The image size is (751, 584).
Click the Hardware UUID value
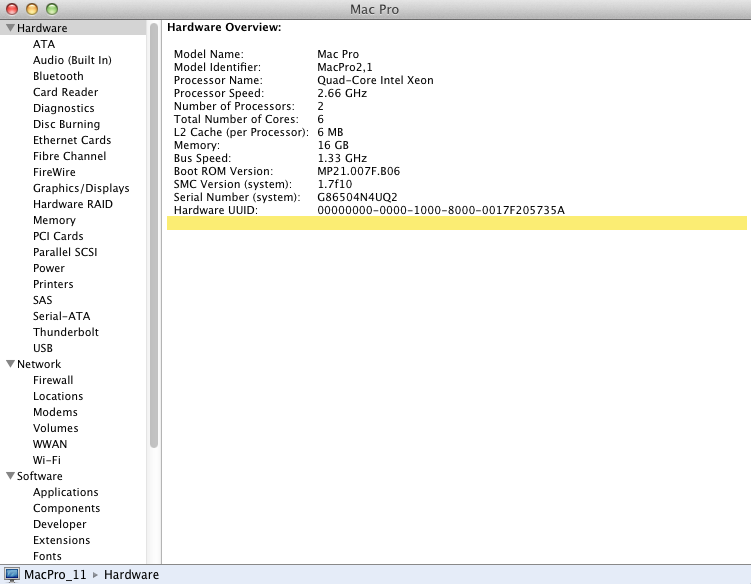coord(441,210)
